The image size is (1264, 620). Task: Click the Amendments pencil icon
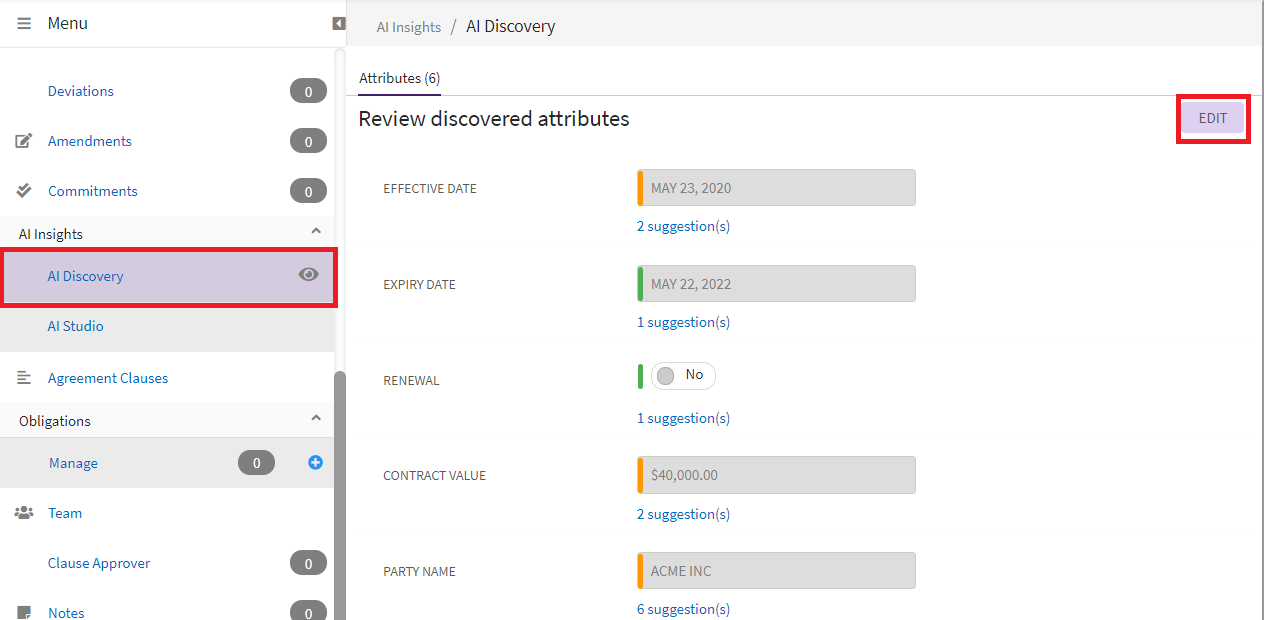click(24, 141)
